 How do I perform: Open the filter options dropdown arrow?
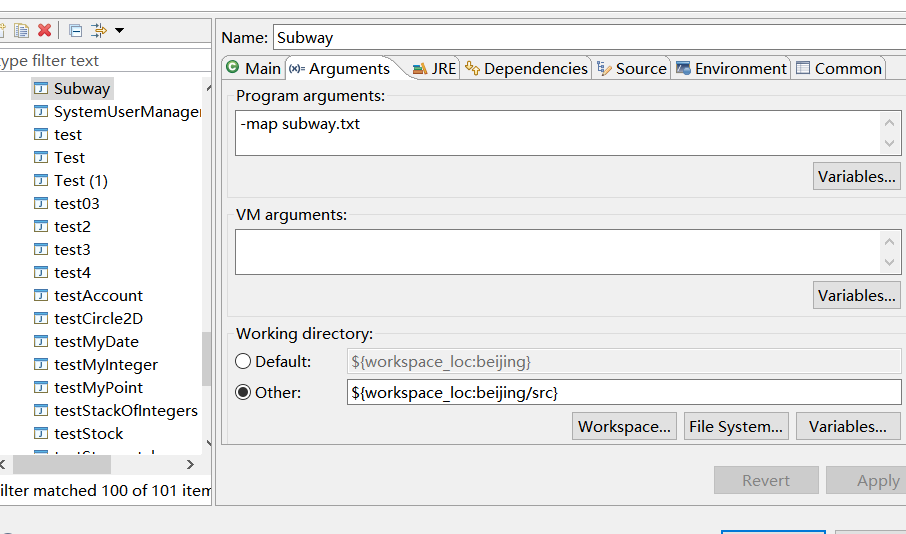point(119,30)
